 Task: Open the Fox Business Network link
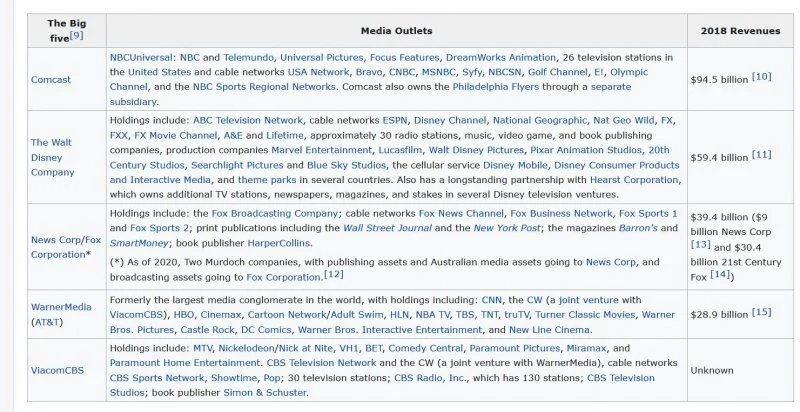(x=561, y=214)
